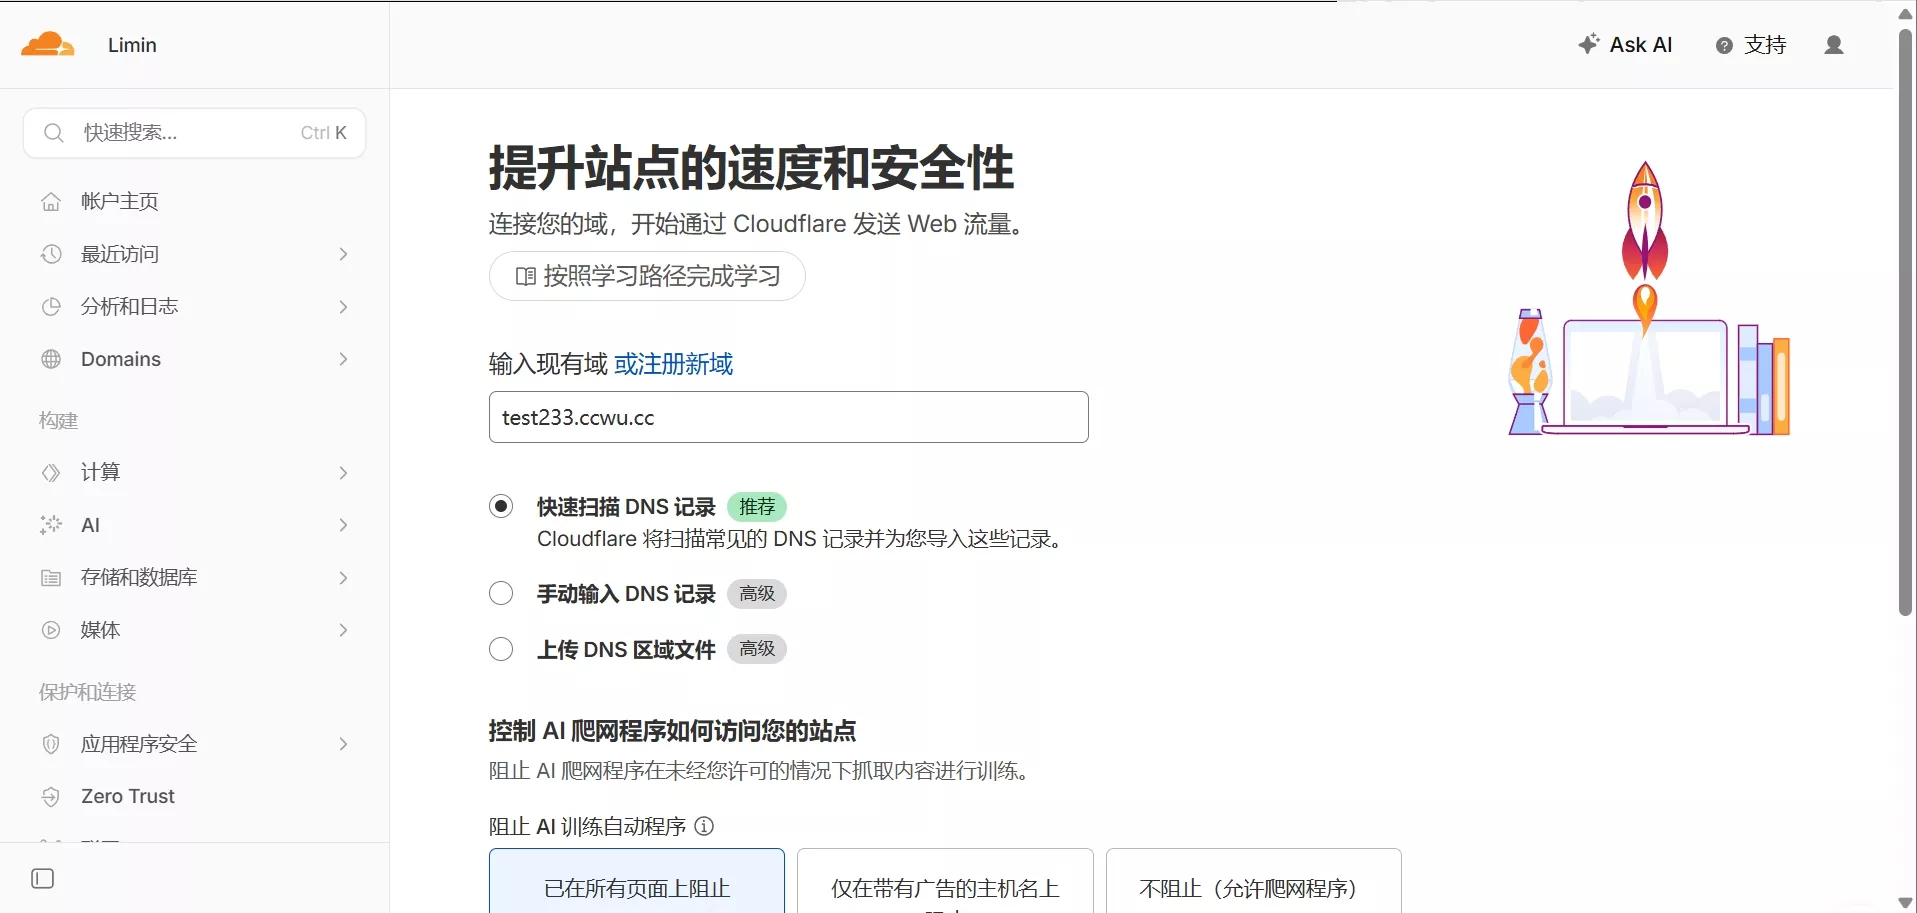Viewport: 1917px width, 913px height.
Task: Select the 快速扫描 DNS 记录 radio button
Action: (501, 506)
